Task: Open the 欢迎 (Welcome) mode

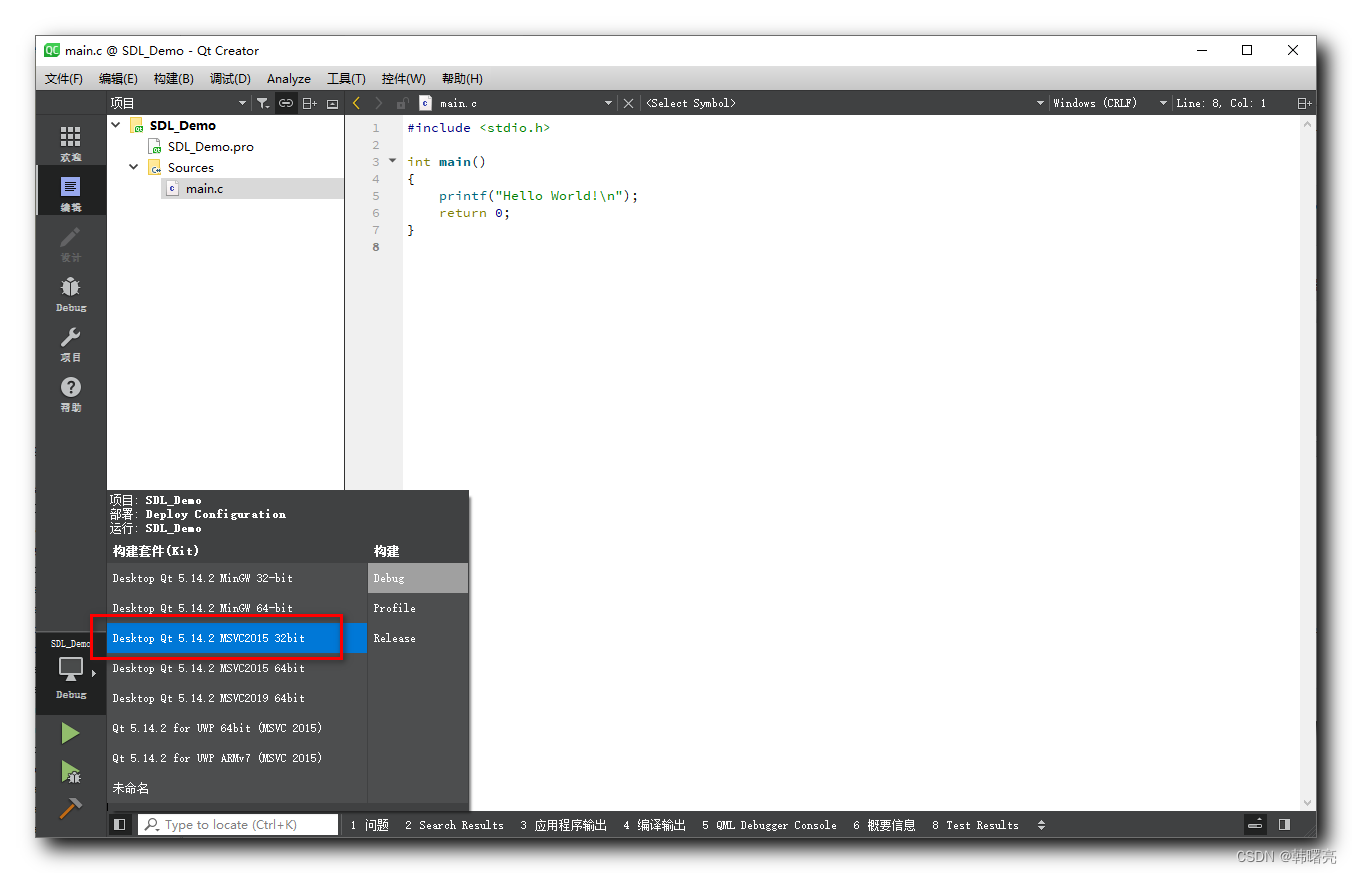Action: 70,141
